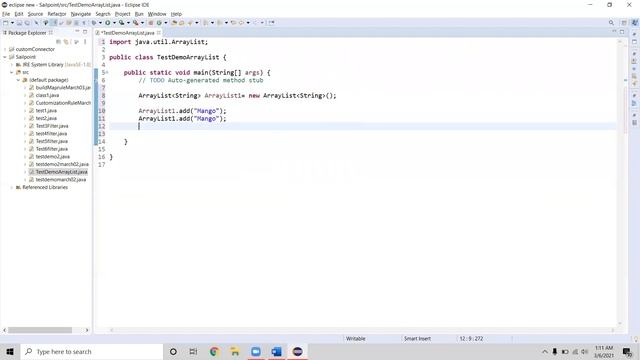The image size is (640, 360).
Task: Click the Save toolbar icon
Action: (x=19, y=23)
